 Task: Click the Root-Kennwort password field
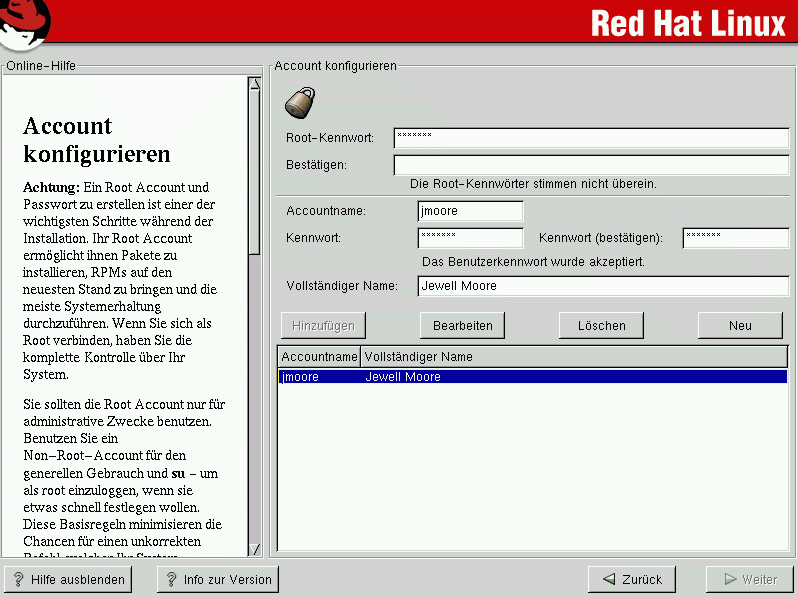tap(590, 138)
